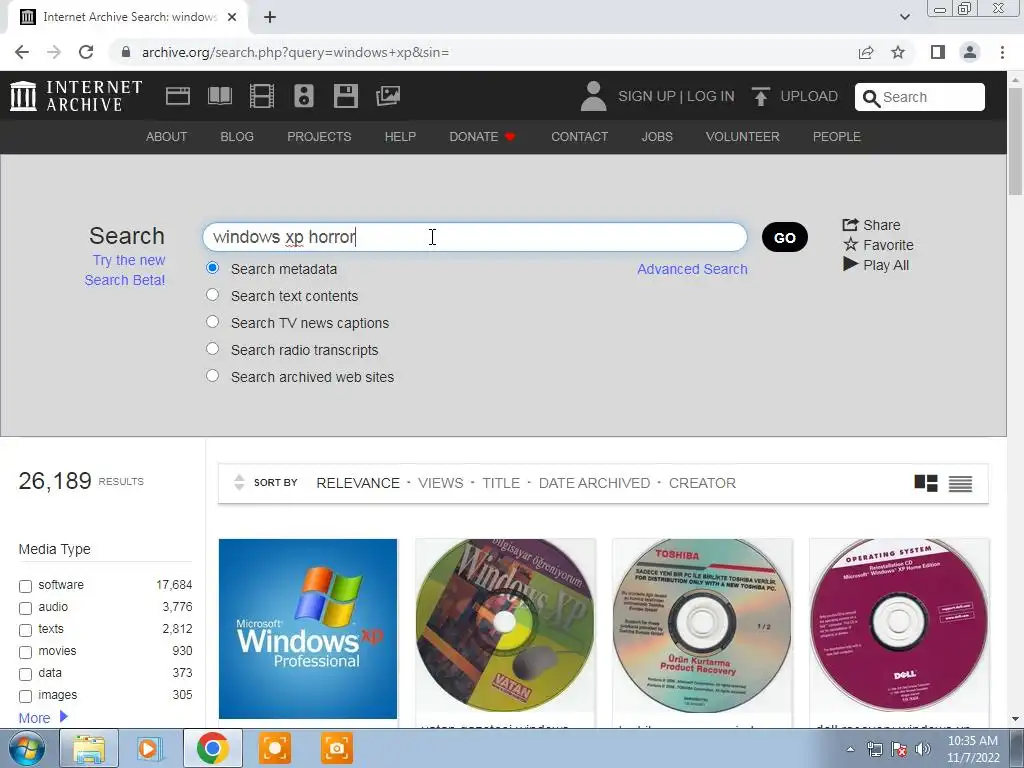
Task: Switch to list view icon
Action: click(x=960, y=483)
